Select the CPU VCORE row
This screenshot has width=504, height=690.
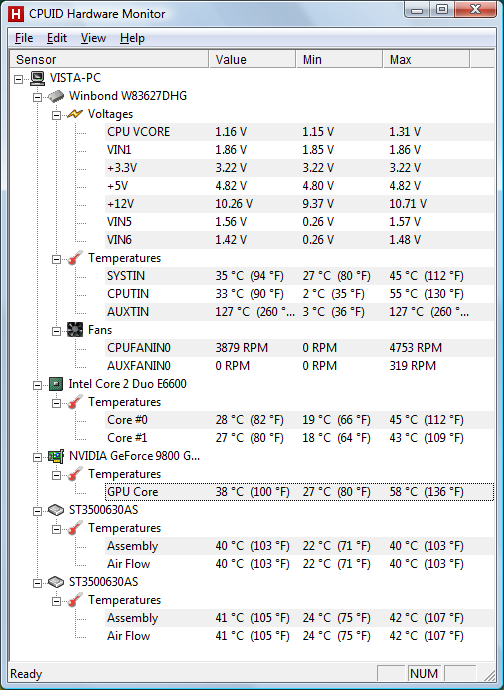[x=299, y=132]
